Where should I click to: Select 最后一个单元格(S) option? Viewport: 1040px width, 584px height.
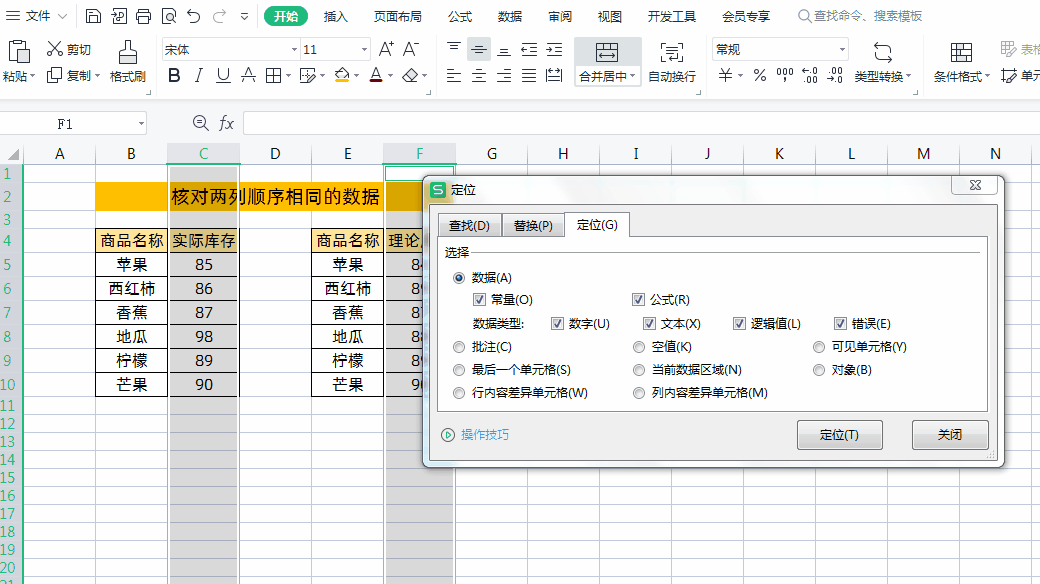pyautogui.click(x=459, y=370)
